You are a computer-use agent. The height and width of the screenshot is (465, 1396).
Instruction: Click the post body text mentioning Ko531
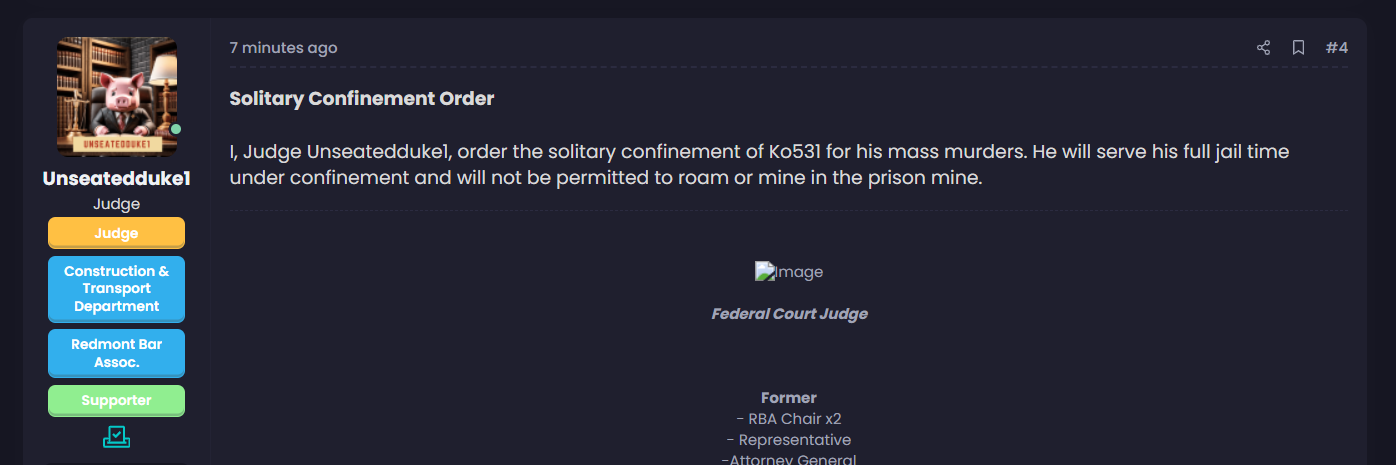coord(759,166)
